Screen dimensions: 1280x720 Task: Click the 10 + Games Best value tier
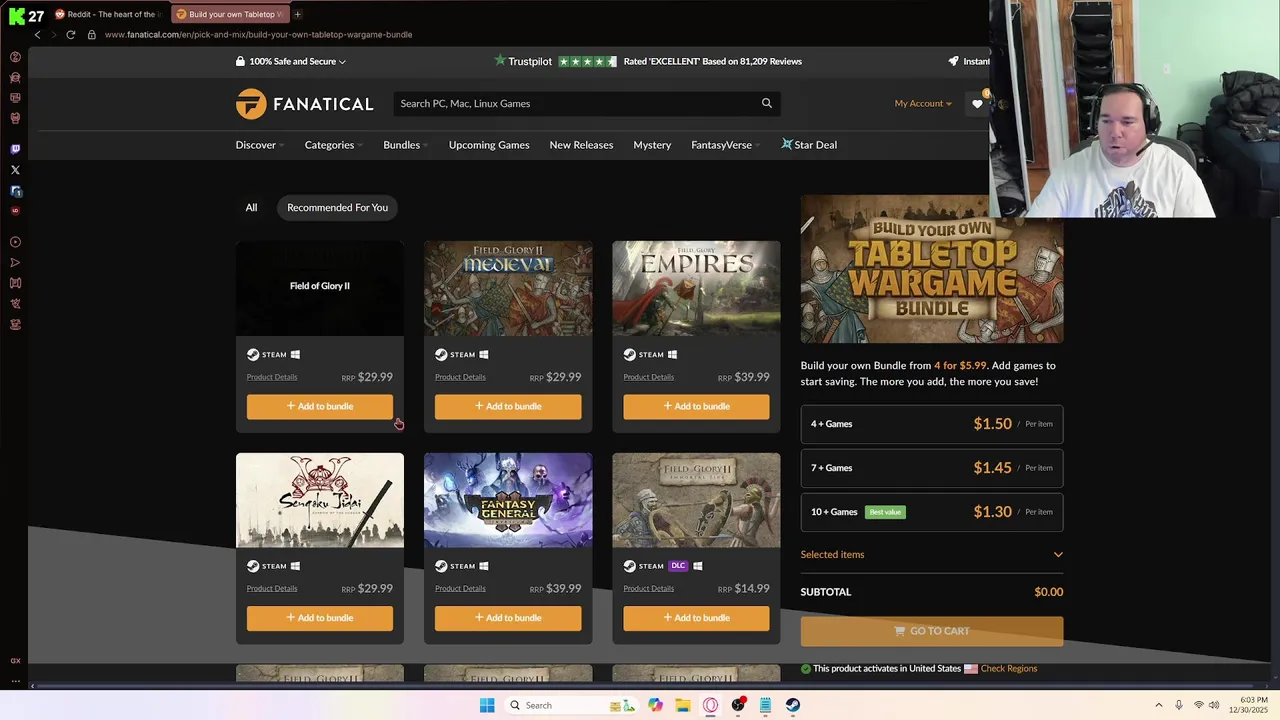click(932, 512)
